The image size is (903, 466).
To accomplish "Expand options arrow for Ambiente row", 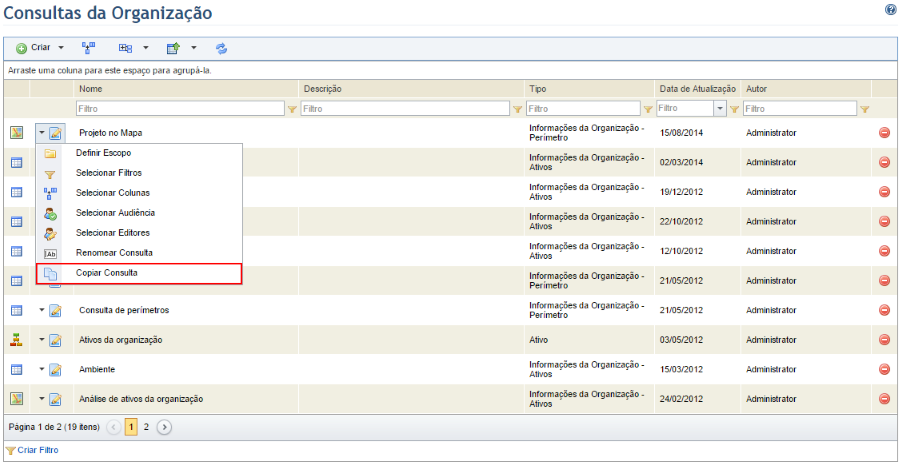I will click(42, 369).
